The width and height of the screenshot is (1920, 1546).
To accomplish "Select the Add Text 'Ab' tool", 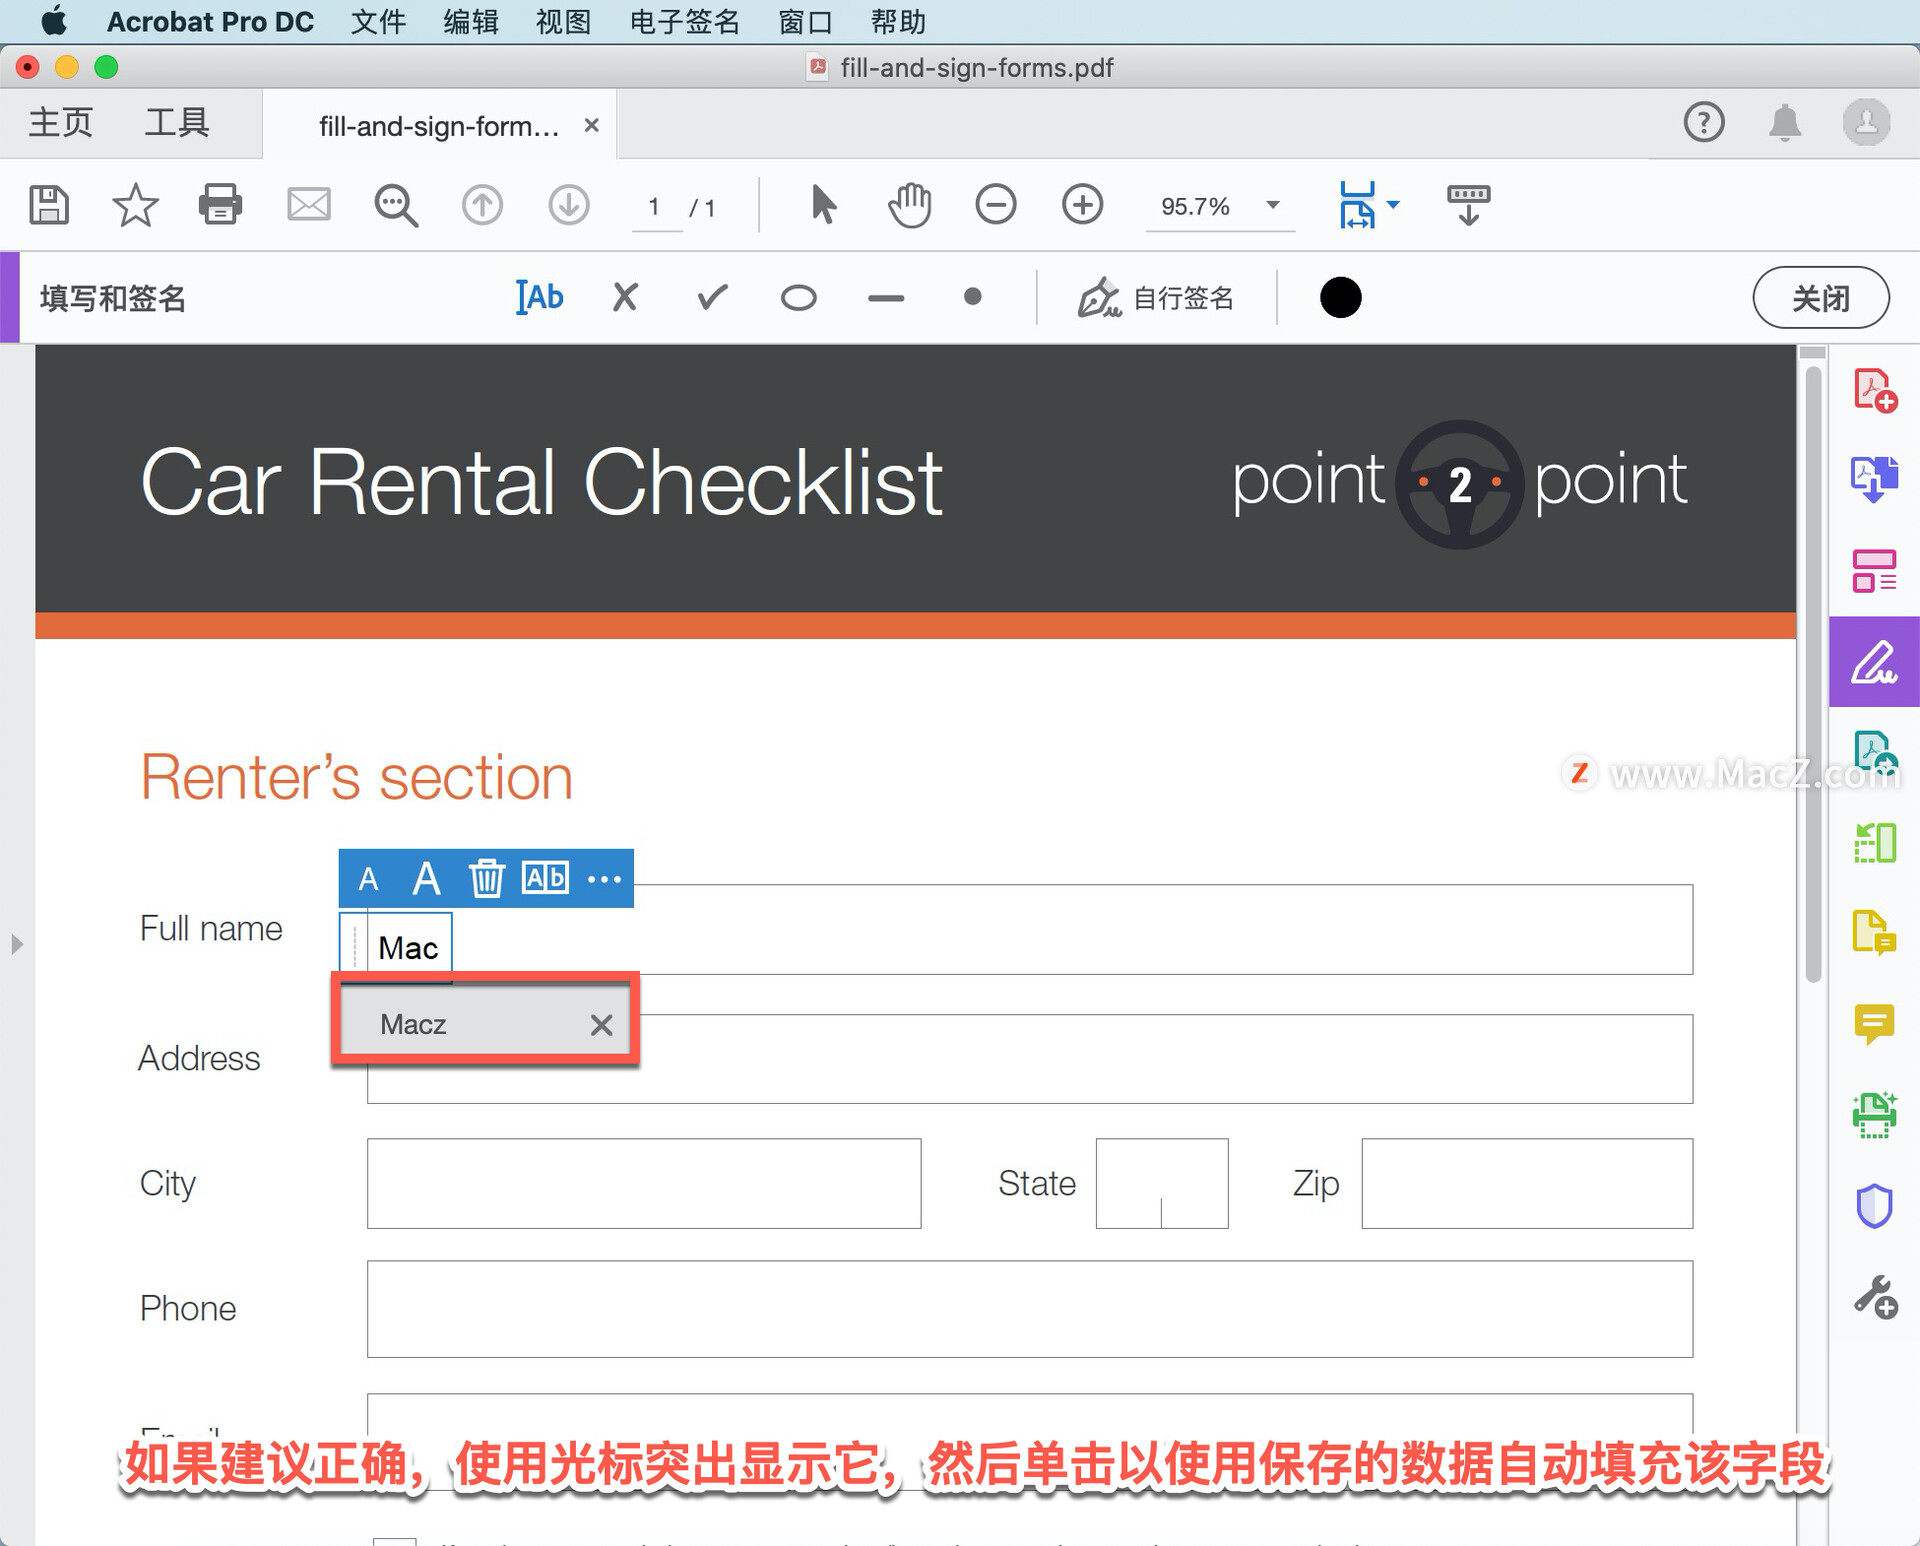I will pyautogui.click(x=540, y=297).
